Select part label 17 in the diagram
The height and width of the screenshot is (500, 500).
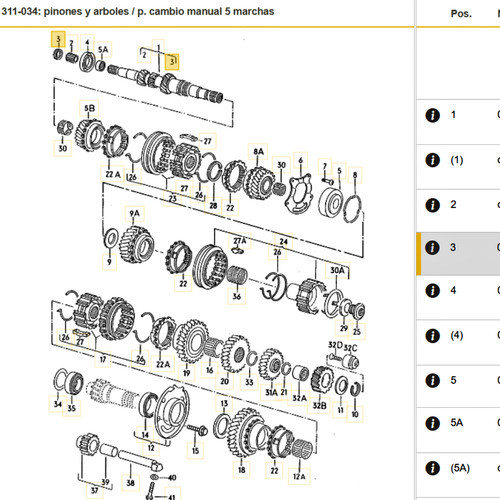pos(103,359)
